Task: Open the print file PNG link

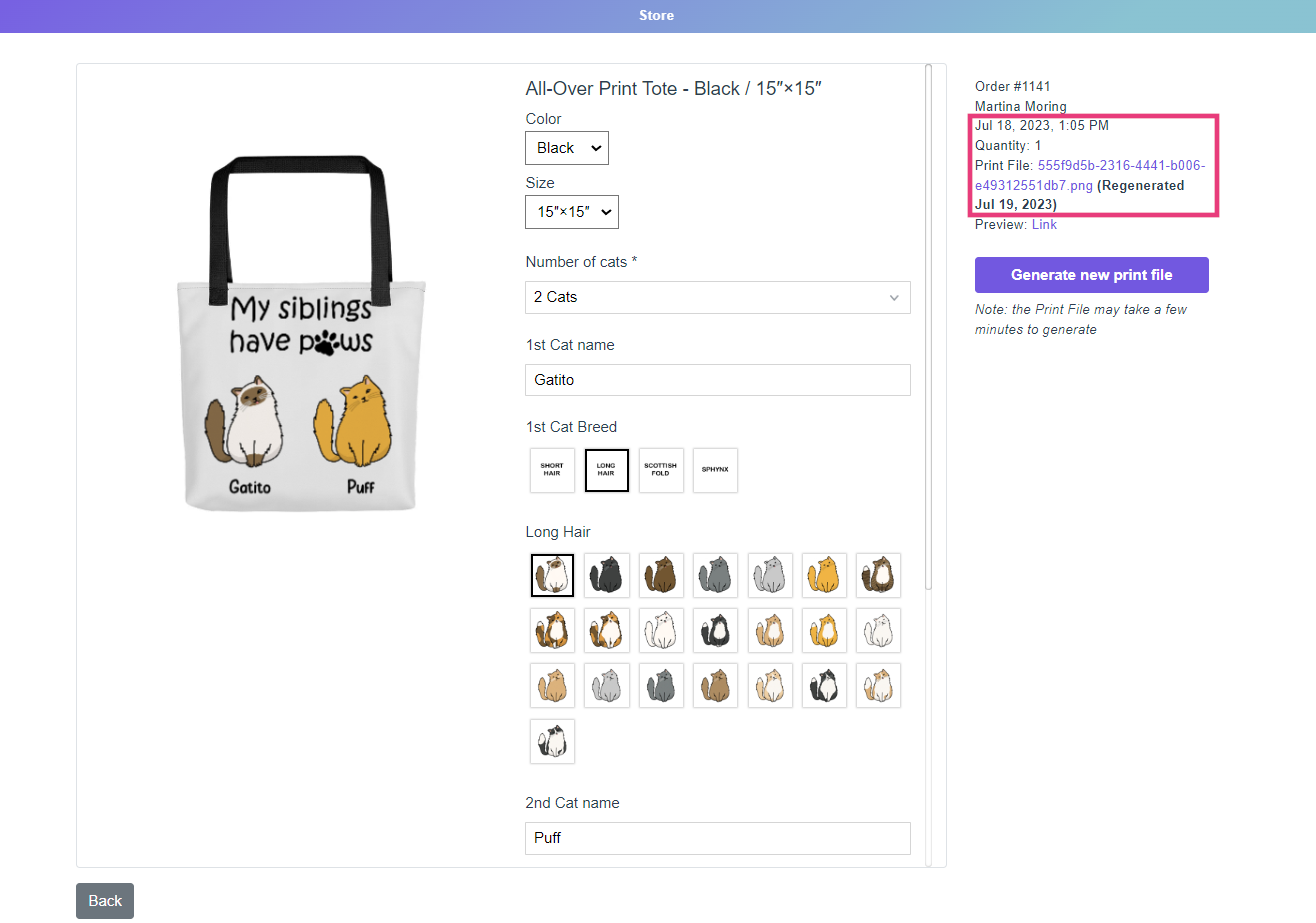Action: click(1121, 166)
